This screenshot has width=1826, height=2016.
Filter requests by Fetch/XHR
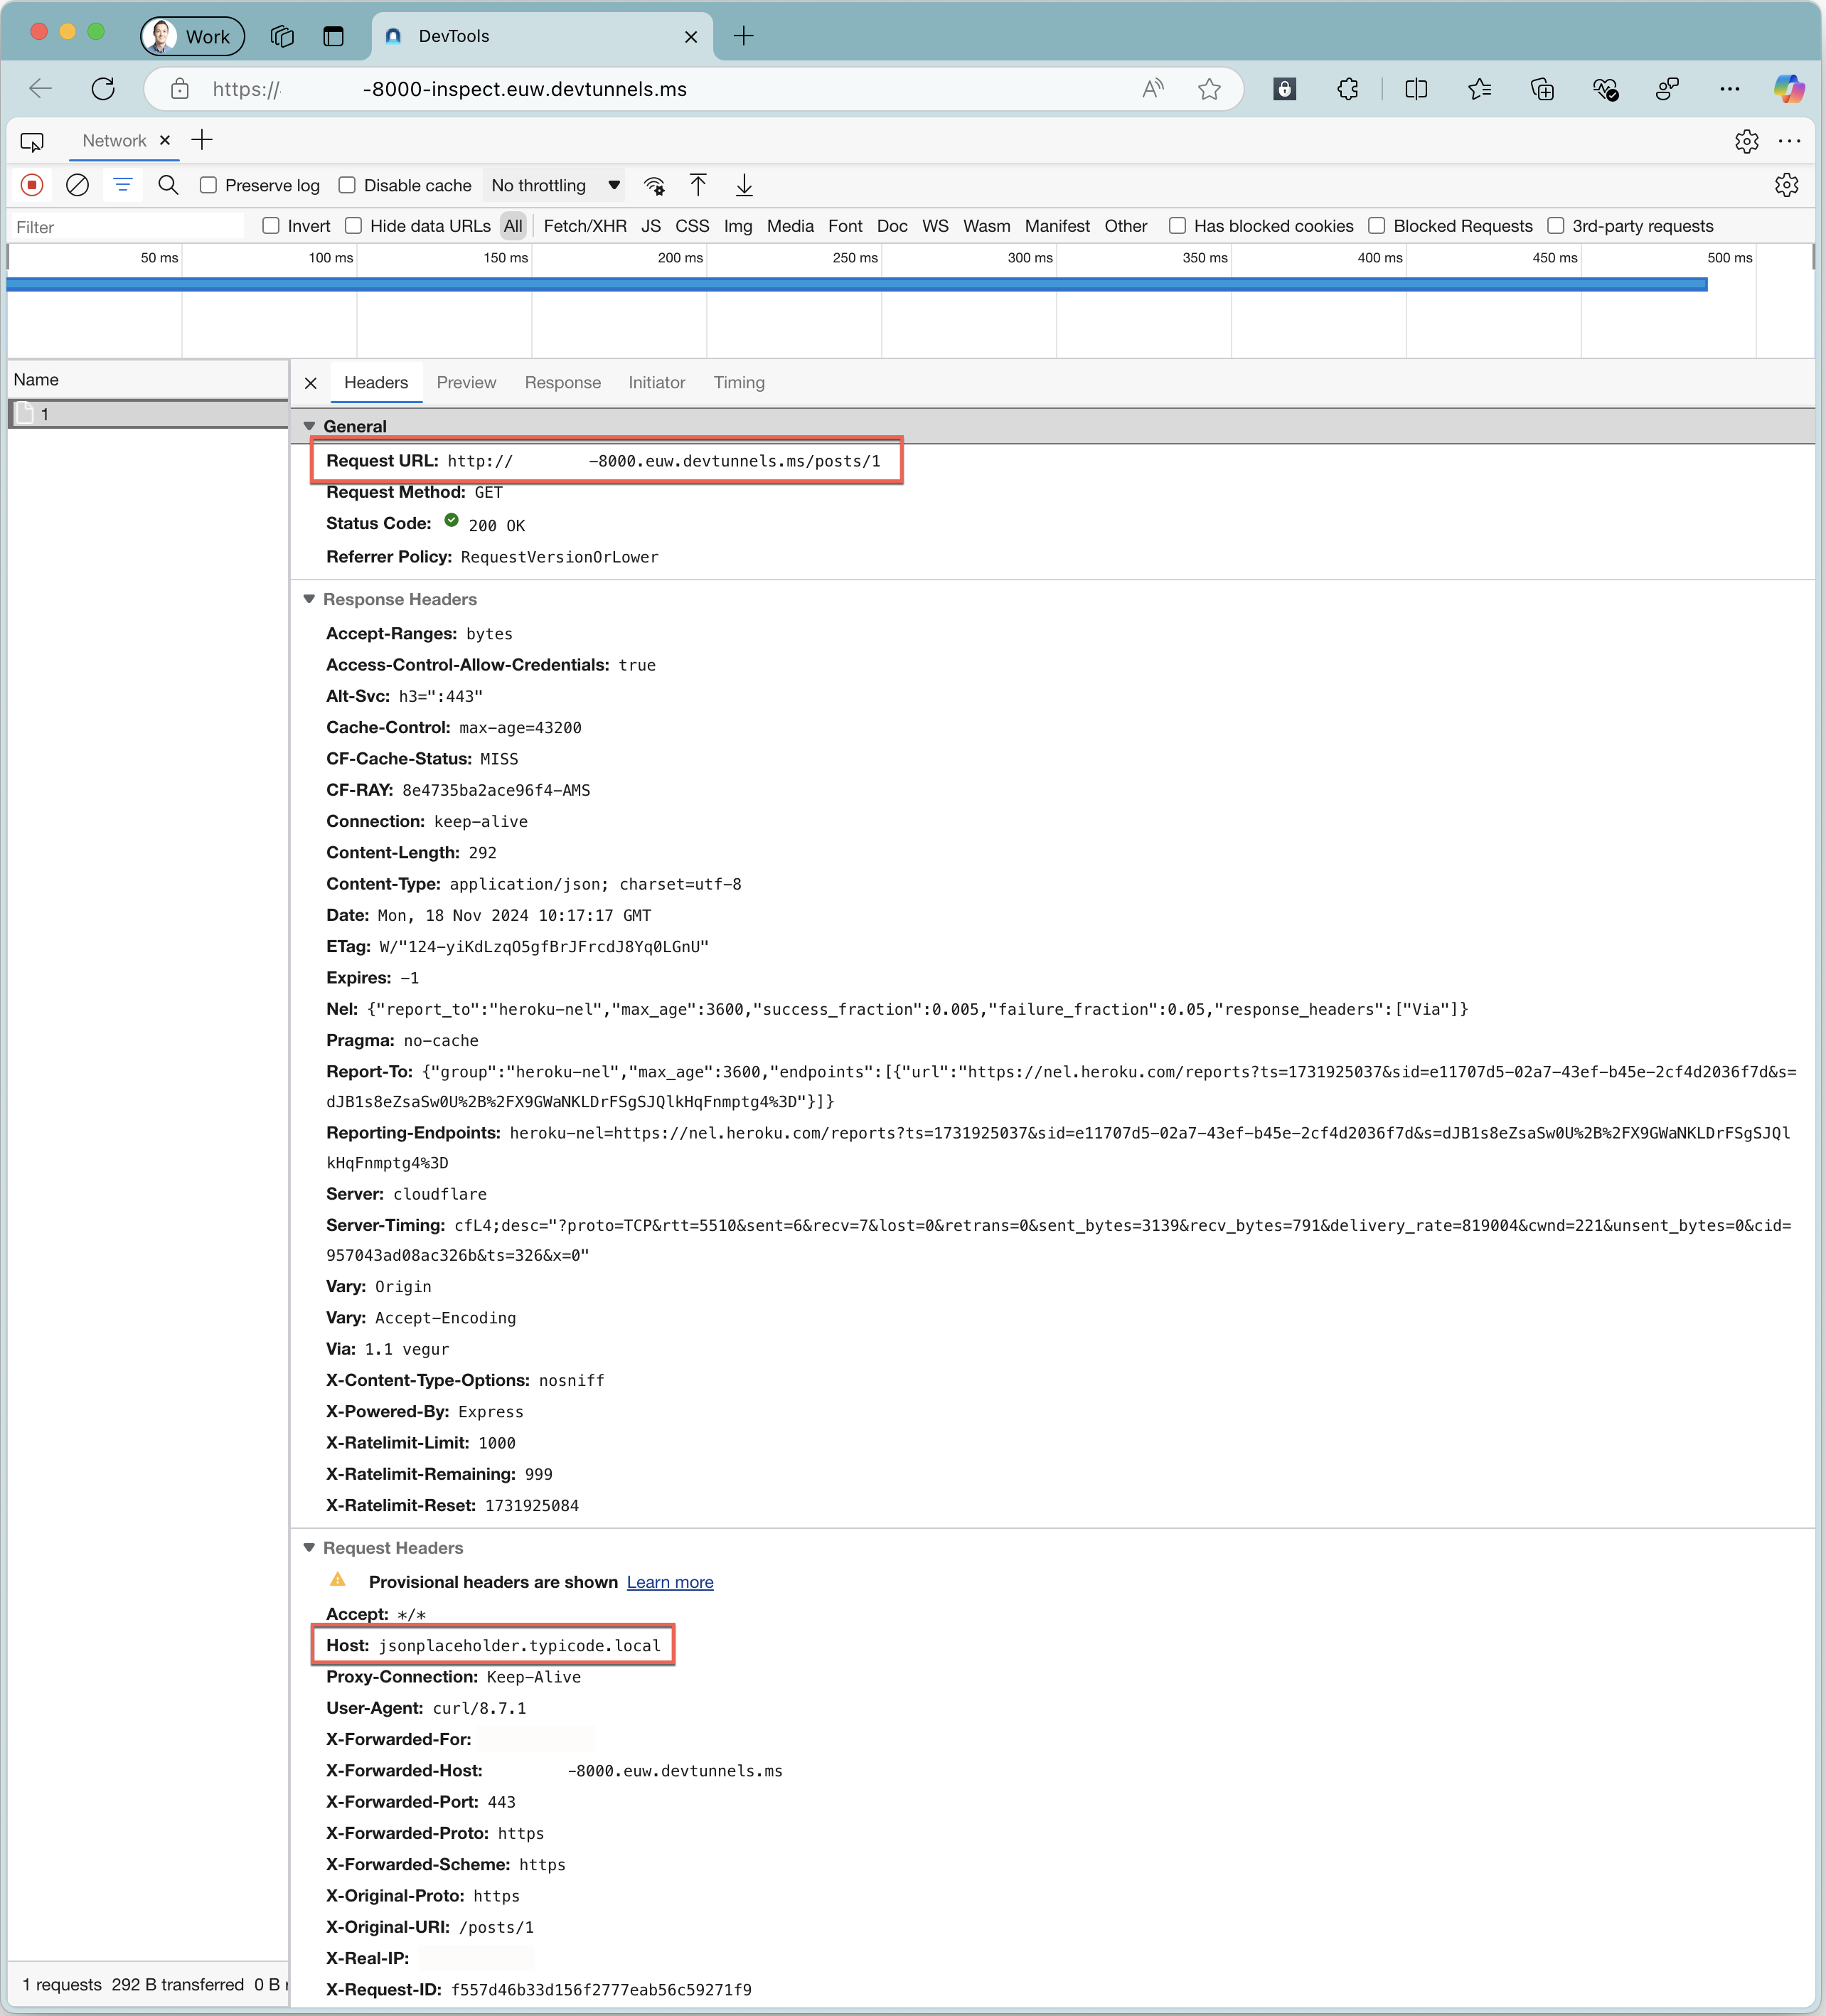pyautogui.click(x=585, y=226)
